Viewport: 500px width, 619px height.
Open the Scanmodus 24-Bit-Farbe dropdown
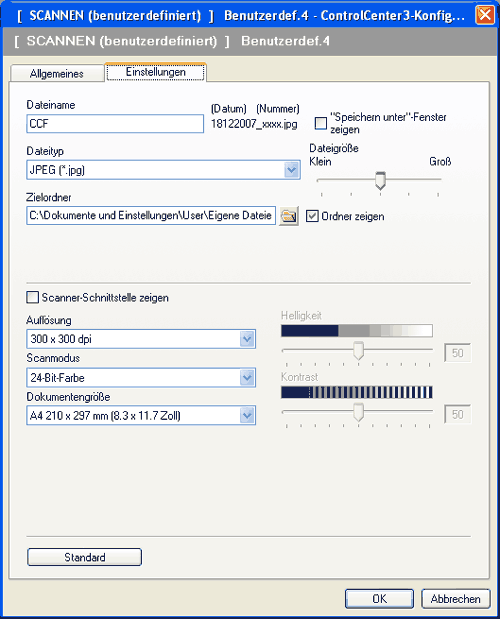[x=247, y=377]
